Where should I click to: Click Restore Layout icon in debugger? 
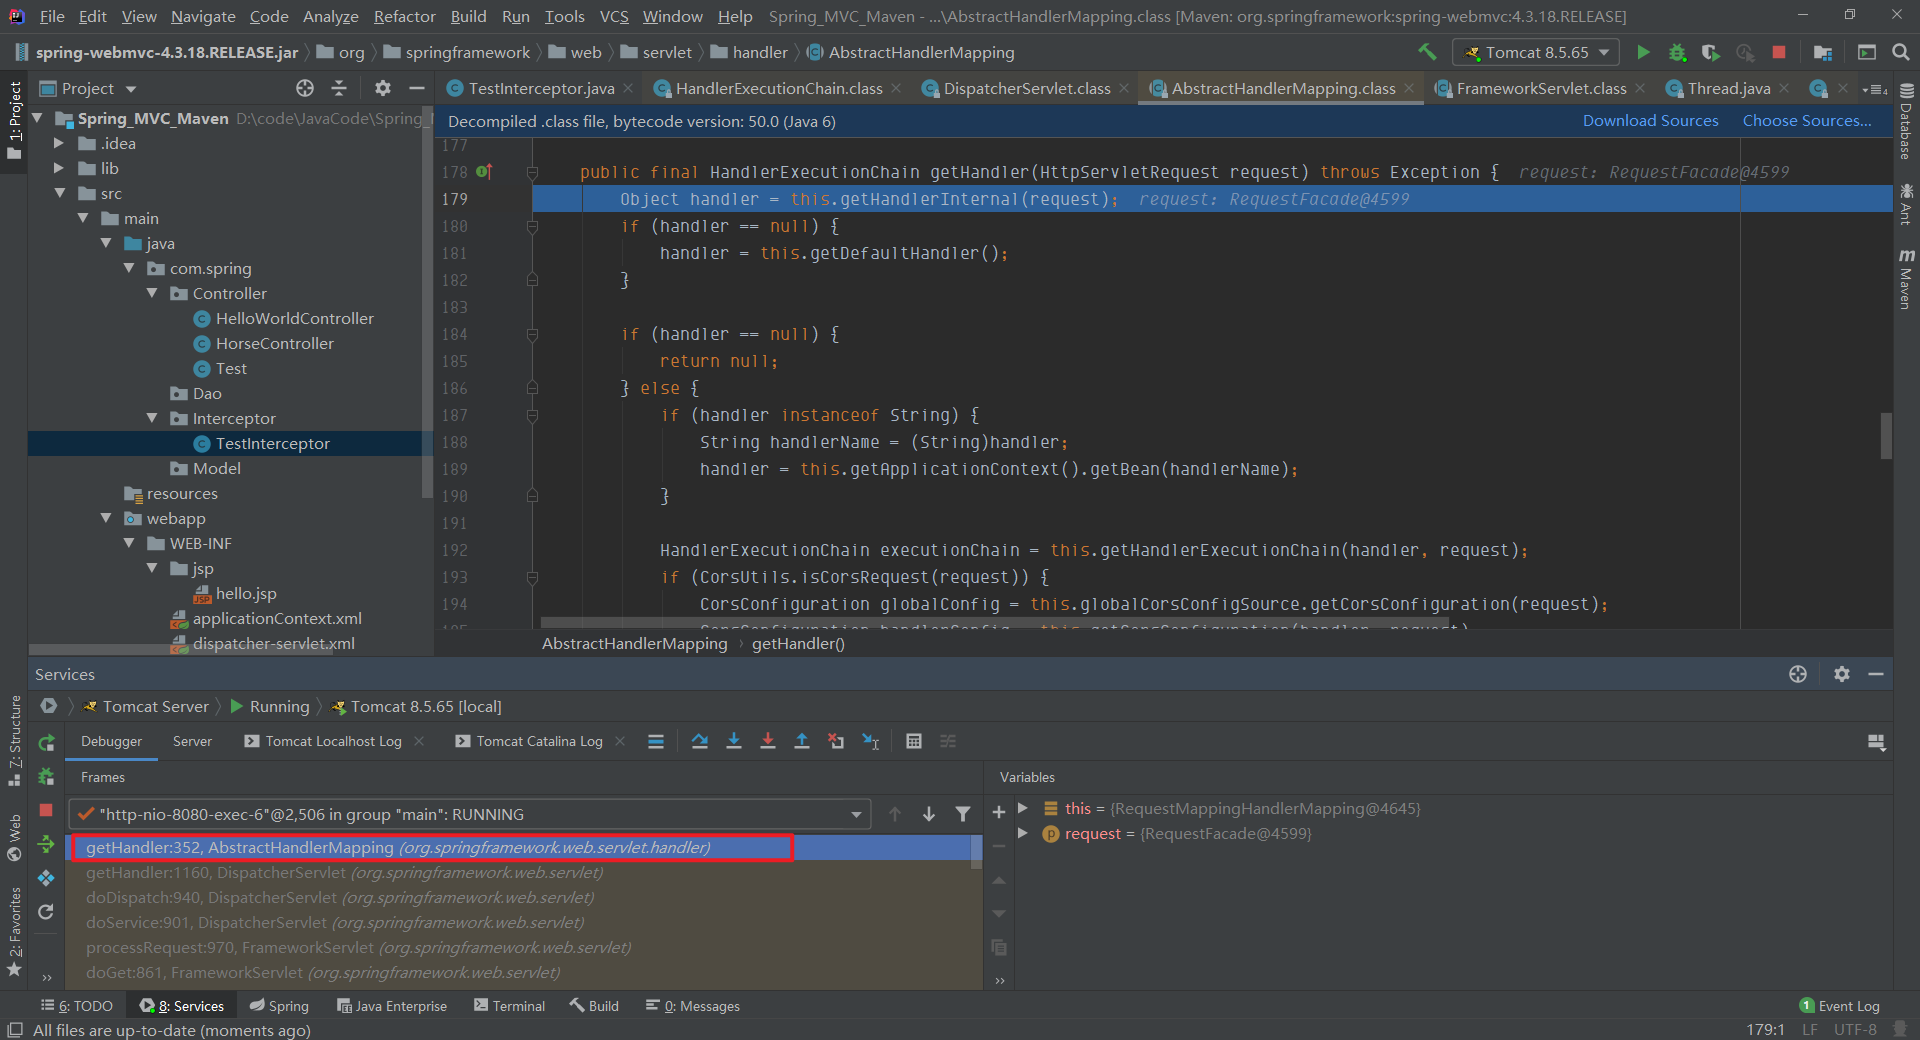1876,742
